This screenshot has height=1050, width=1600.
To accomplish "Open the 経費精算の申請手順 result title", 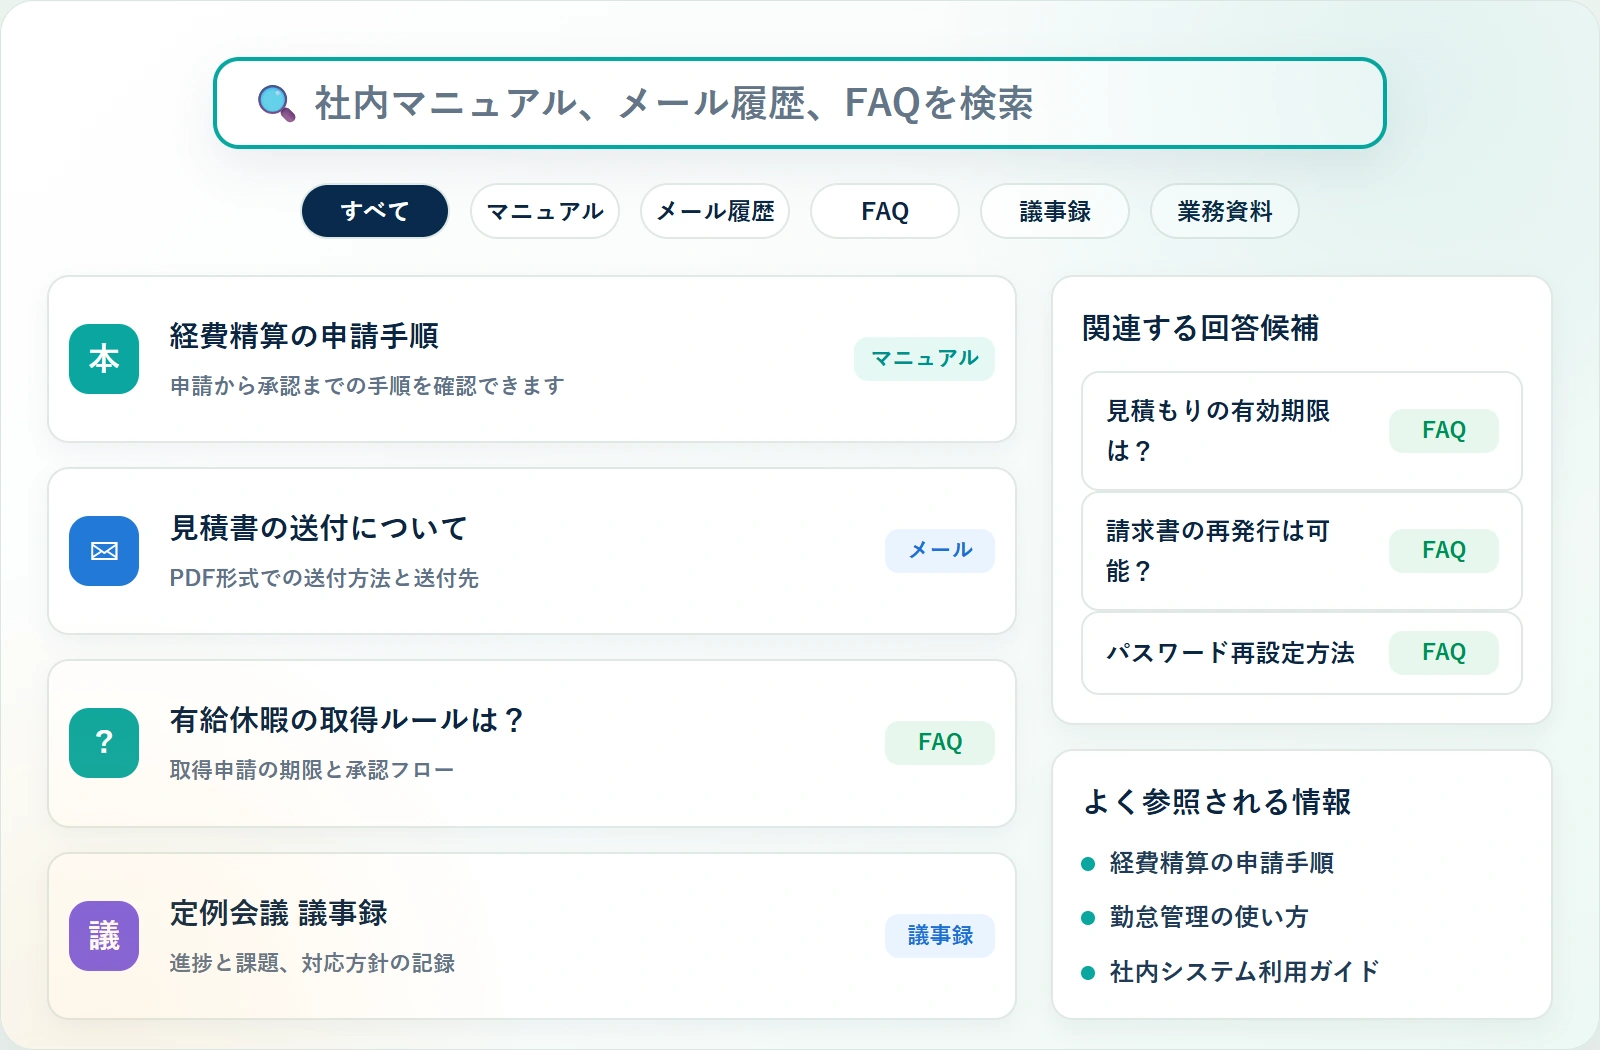I will (304, 336).
